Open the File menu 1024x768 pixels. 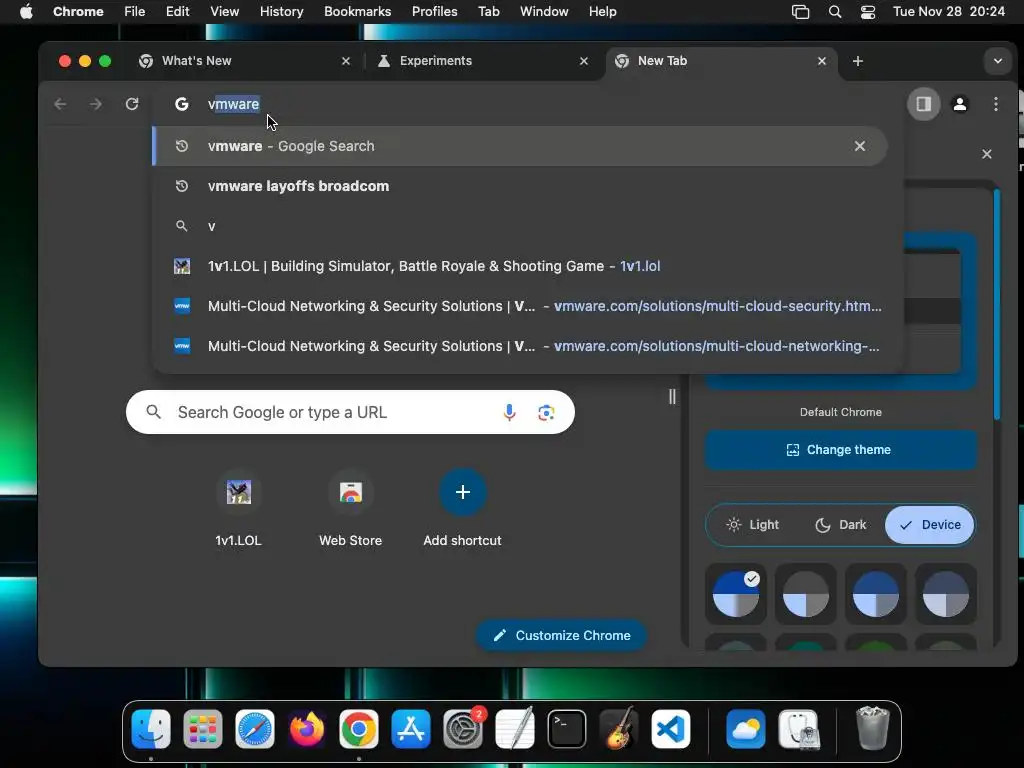pos(135,12)
